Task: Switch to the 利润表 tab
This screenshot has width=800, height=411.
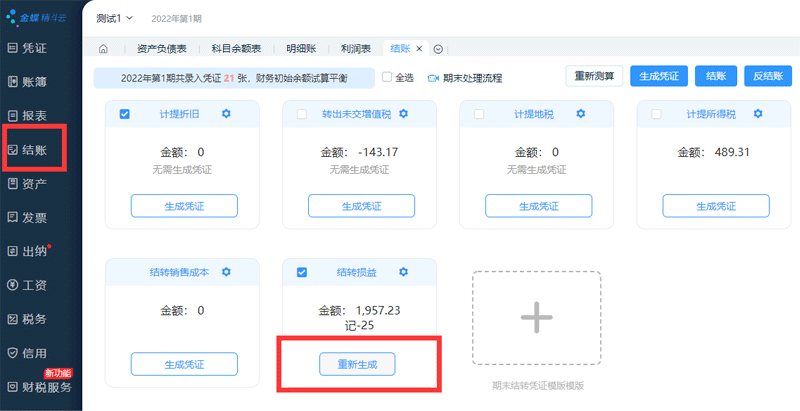Action: (x=355, y=49)
